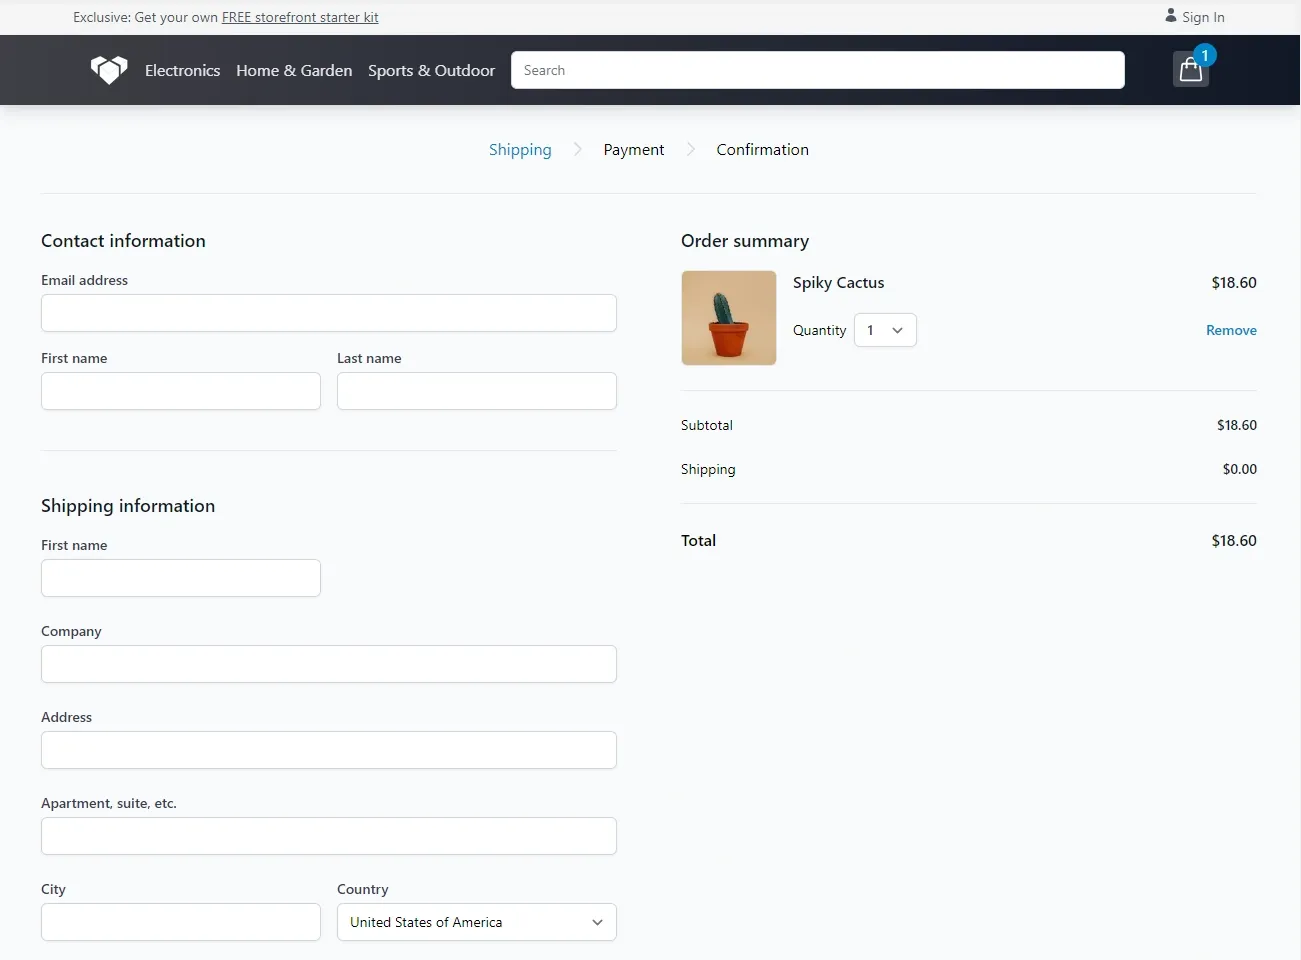Click the store logo icon

109,70
